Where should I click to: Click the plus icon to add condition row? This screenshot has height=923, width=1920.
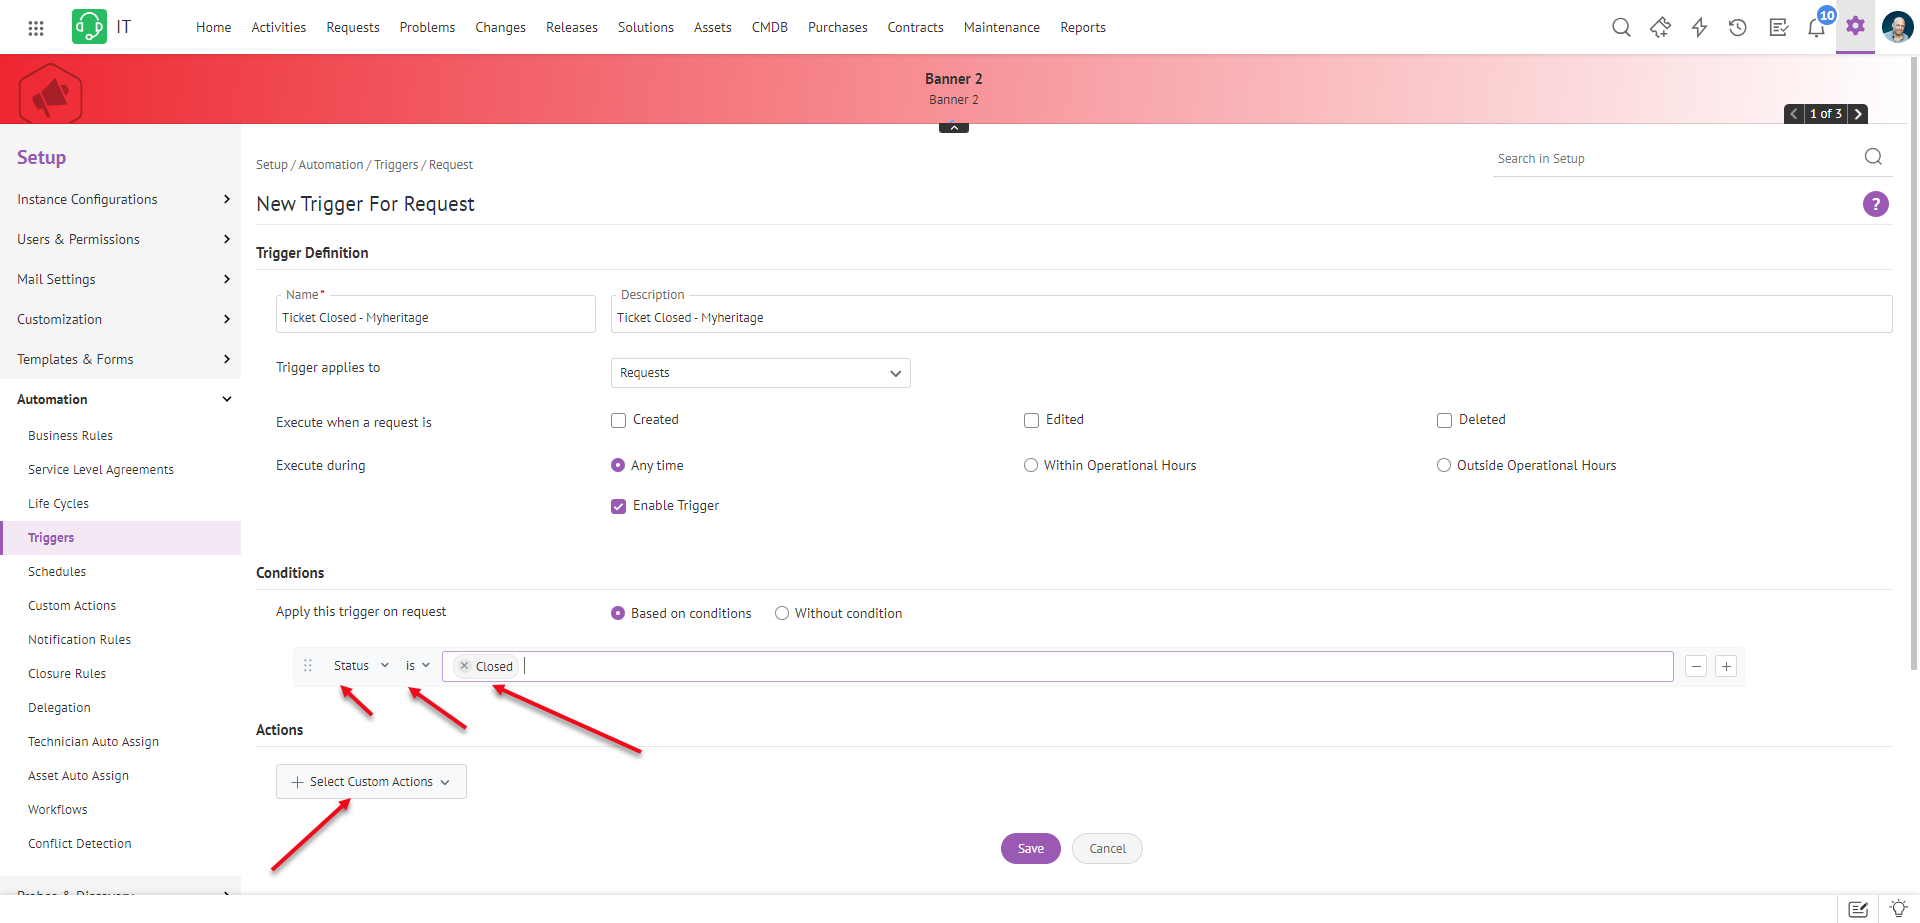click(x=1726, y=667)
